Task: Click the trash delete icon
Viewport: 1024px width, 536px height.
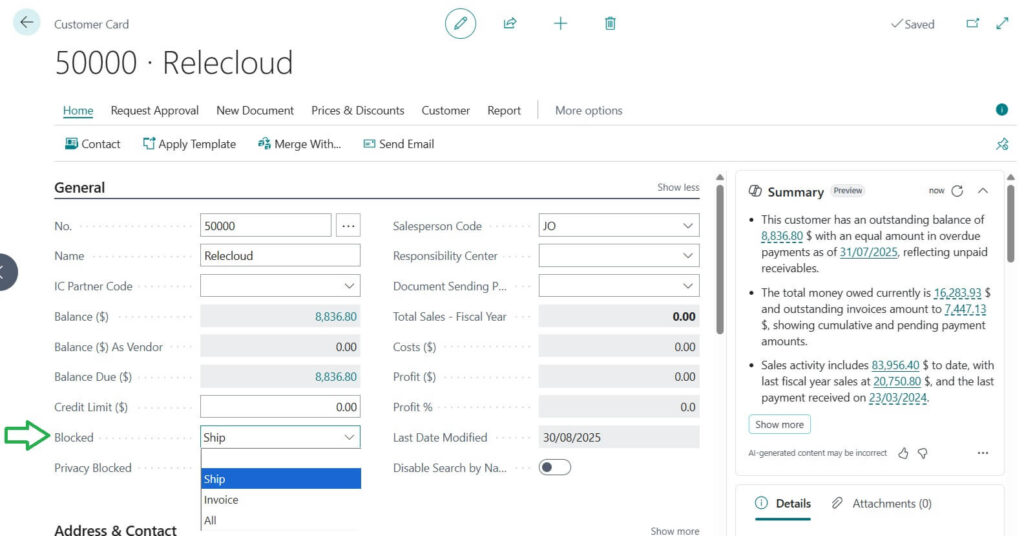Action: (610, 23)
